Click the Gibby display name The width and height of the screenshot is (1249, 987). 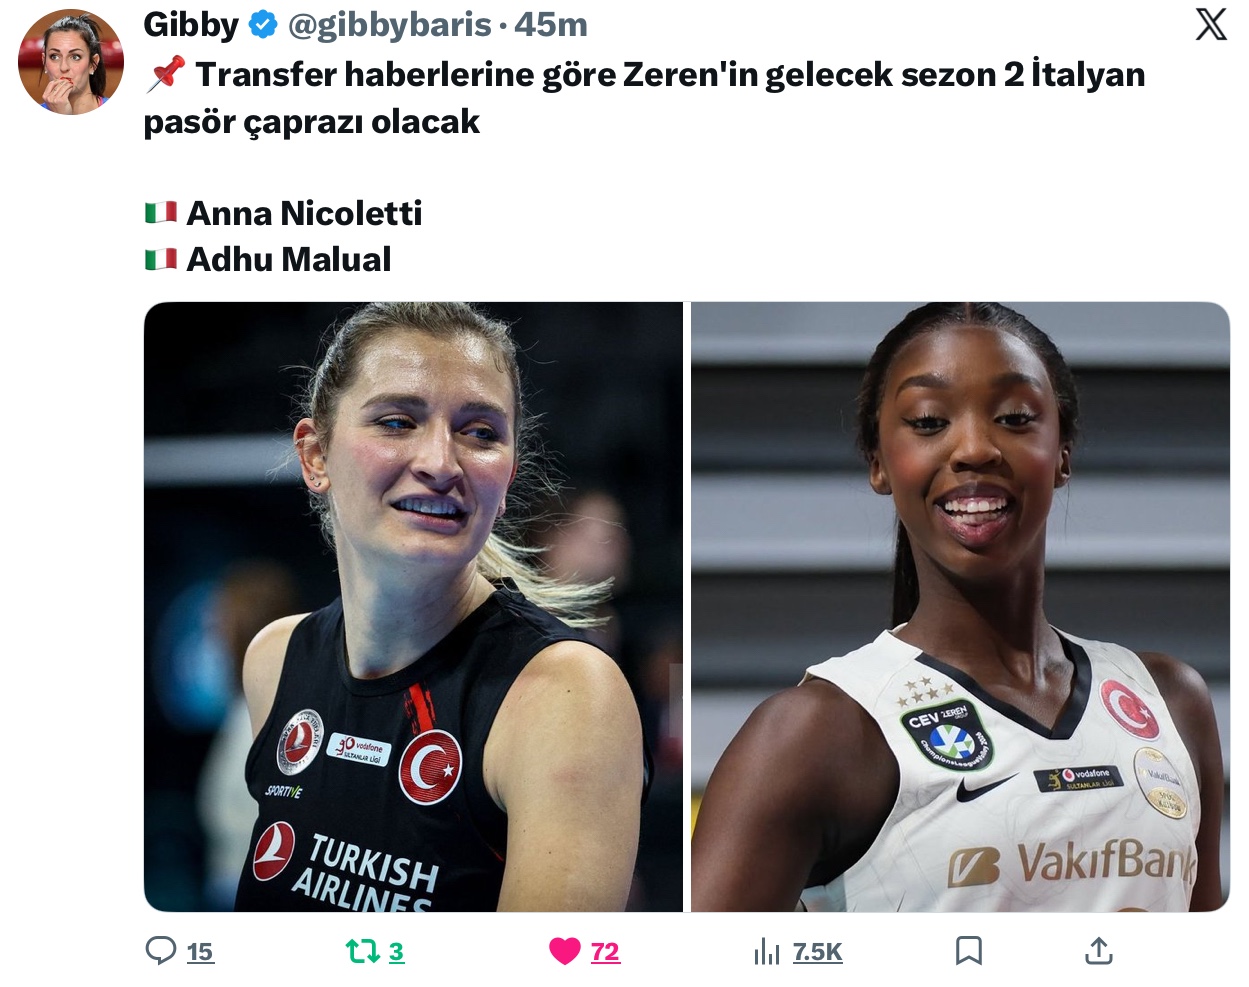[191, 25]
